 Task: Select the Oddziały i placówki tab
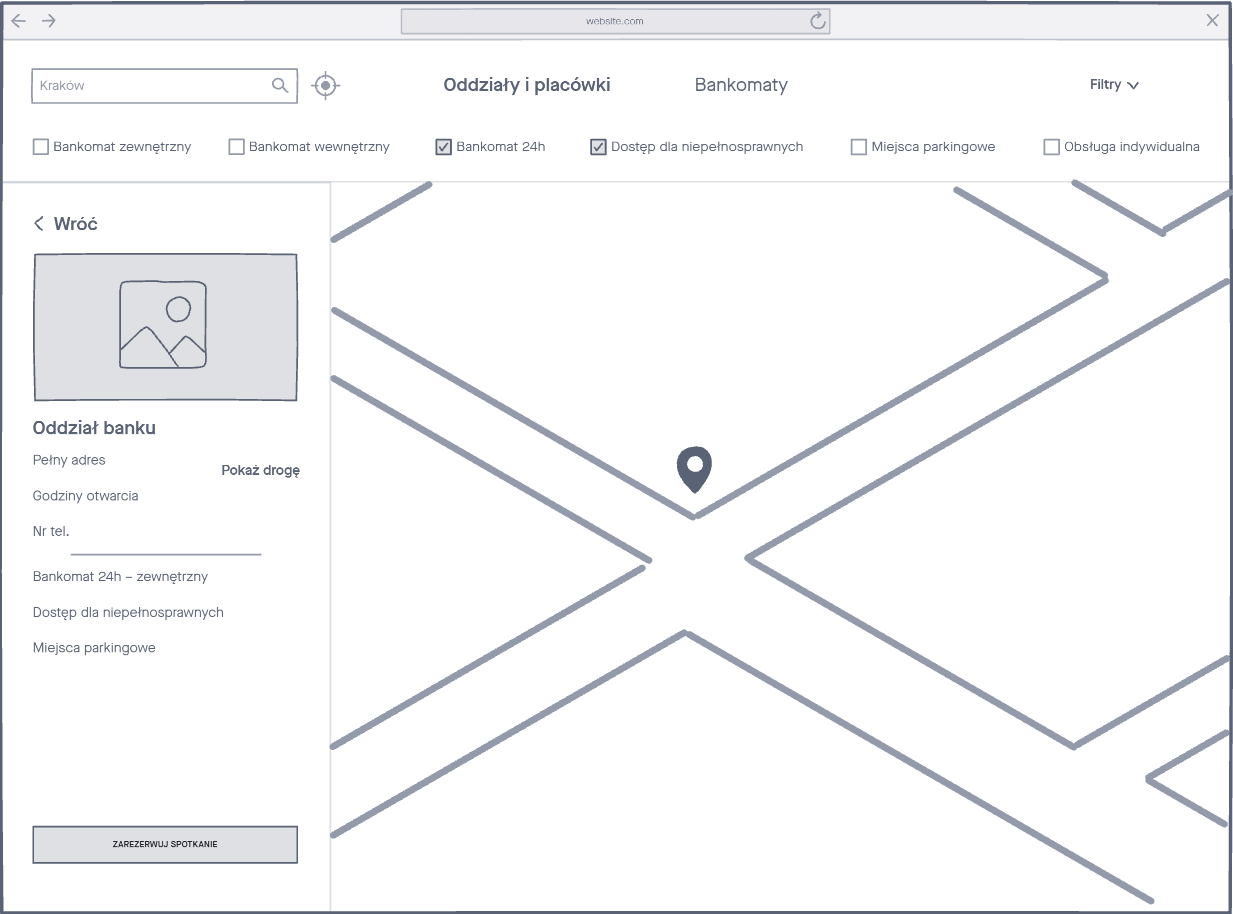coord(527,85)
